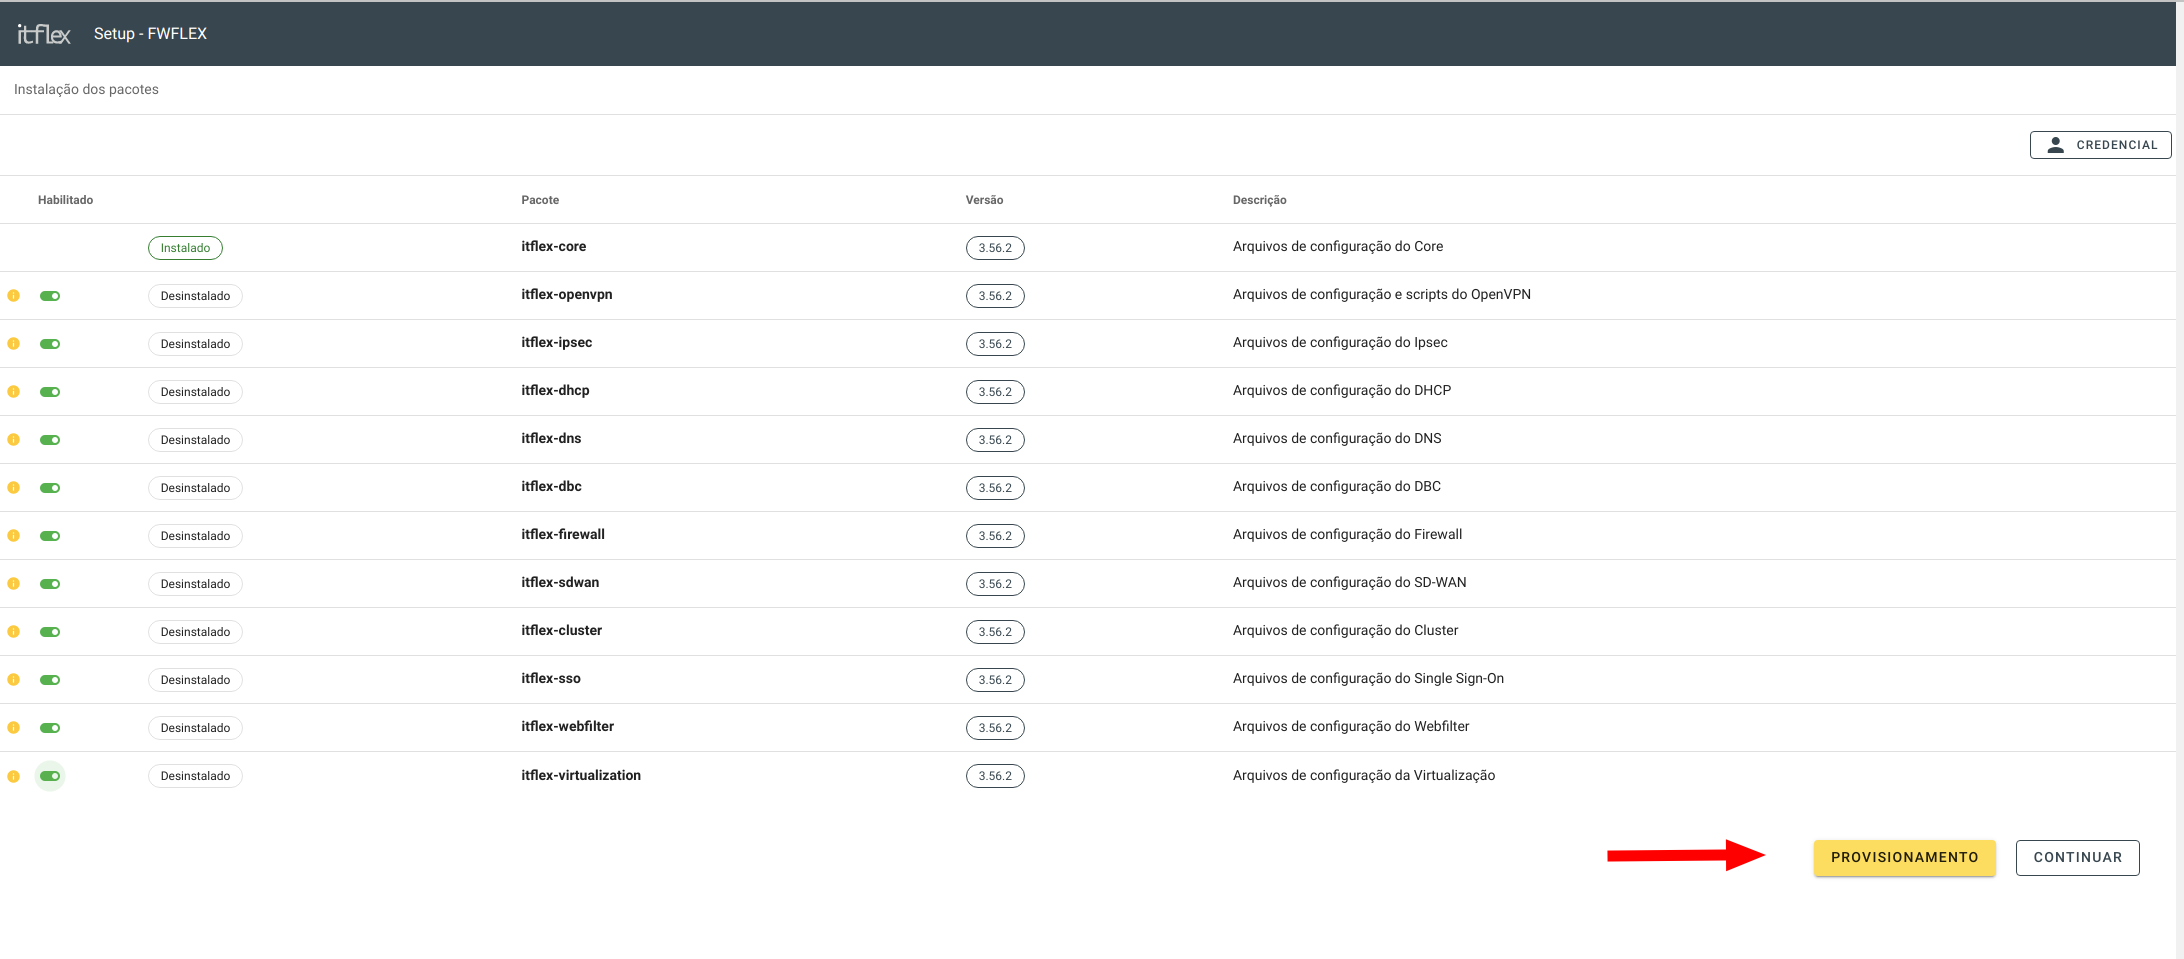The image size is (2184, 959).
Task: Click the warning icon for itflex-cluster
Action: [14, 632]
